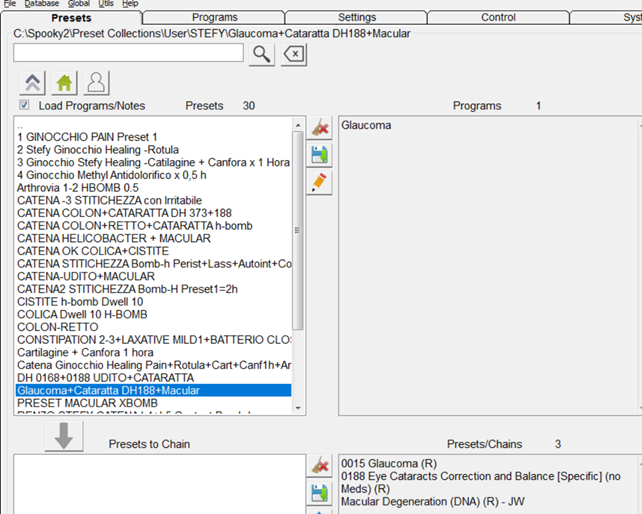This screenshot has height=514, width=642.
Task: Open the Utils menu
Action: pyautogui.click(x=106, y=4)
